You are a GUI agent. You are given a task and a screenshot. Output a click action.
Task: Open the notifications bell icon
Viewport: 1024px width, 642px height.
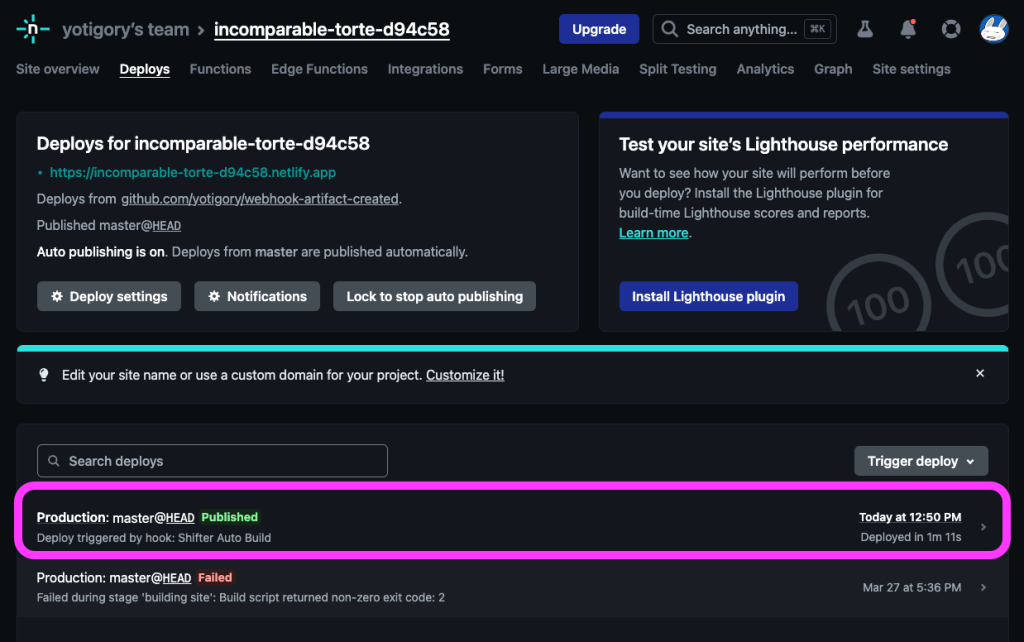(x=908, y=29)
